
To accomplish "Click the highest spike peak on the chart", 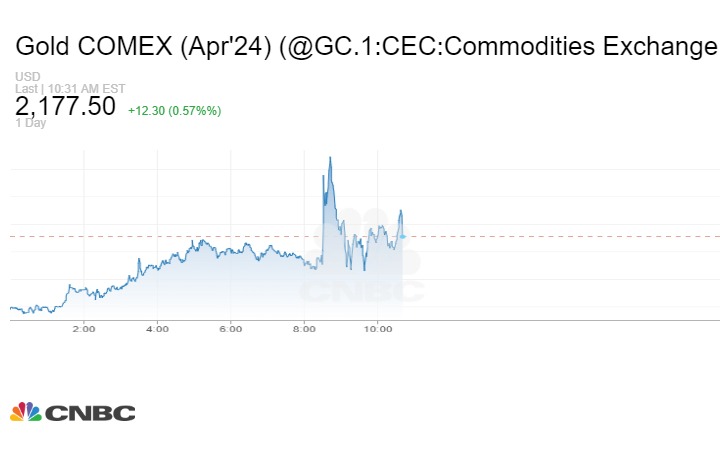I will coord(330,158).
